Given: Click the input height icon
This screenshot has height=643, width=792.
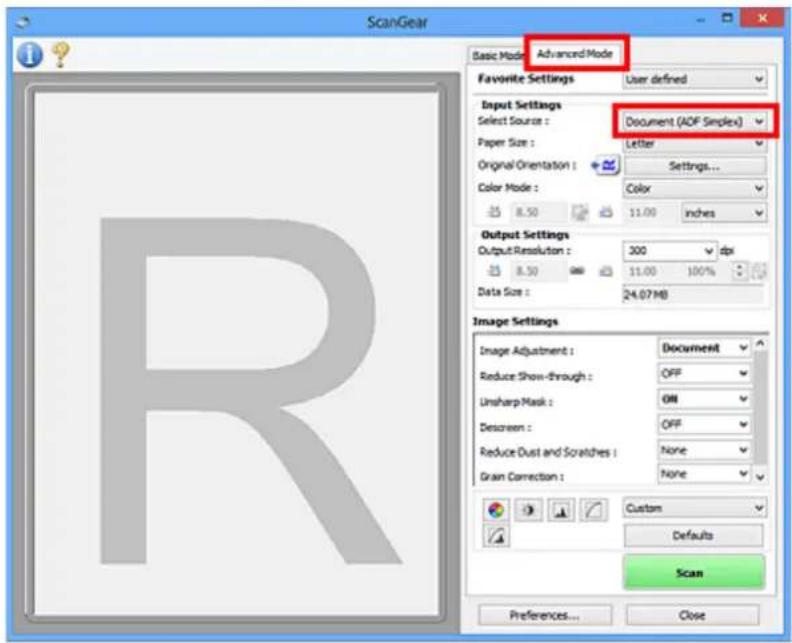Looking at the screenshot, I should coord(606,213).
